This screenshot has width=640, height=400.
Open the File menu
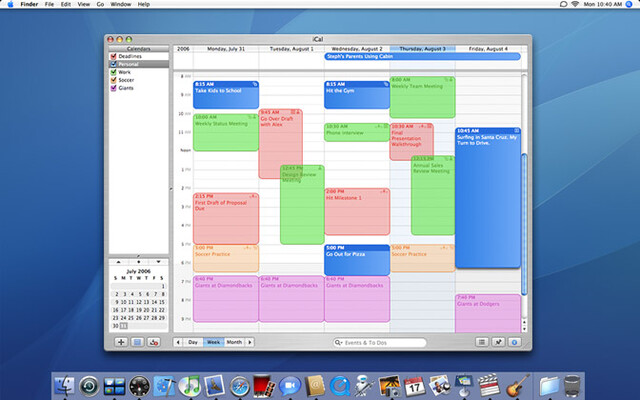click(49, 4)
